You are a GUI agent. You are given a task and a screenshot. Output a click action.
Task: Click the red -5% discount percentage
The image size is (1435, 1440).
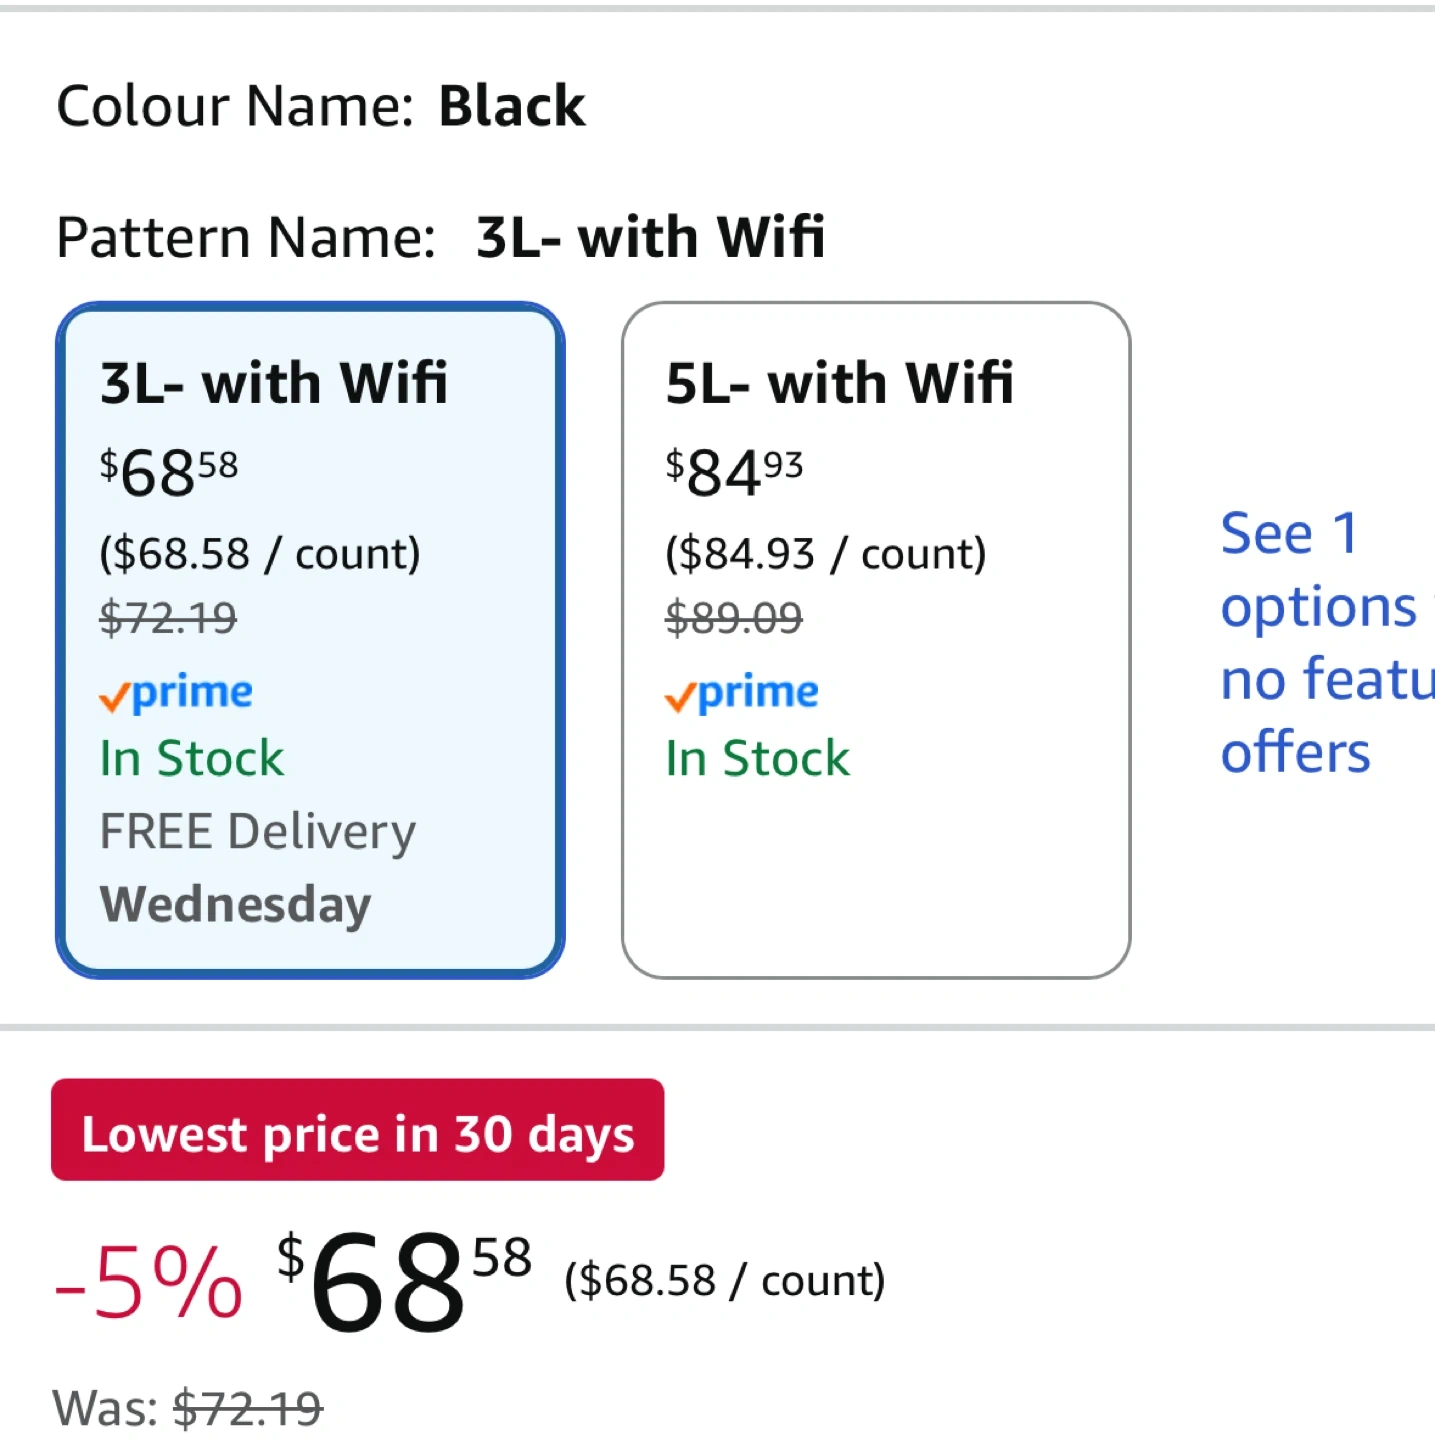(148, 1284)
